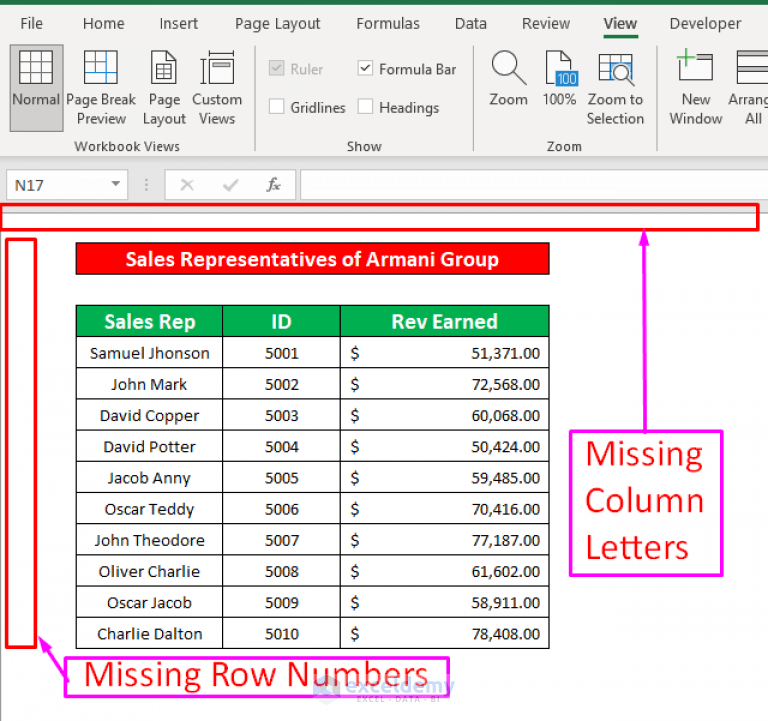768x721 pixels.
Task: Expand the Name Box dropdown arrow
Action: click(x=116, y=184)
